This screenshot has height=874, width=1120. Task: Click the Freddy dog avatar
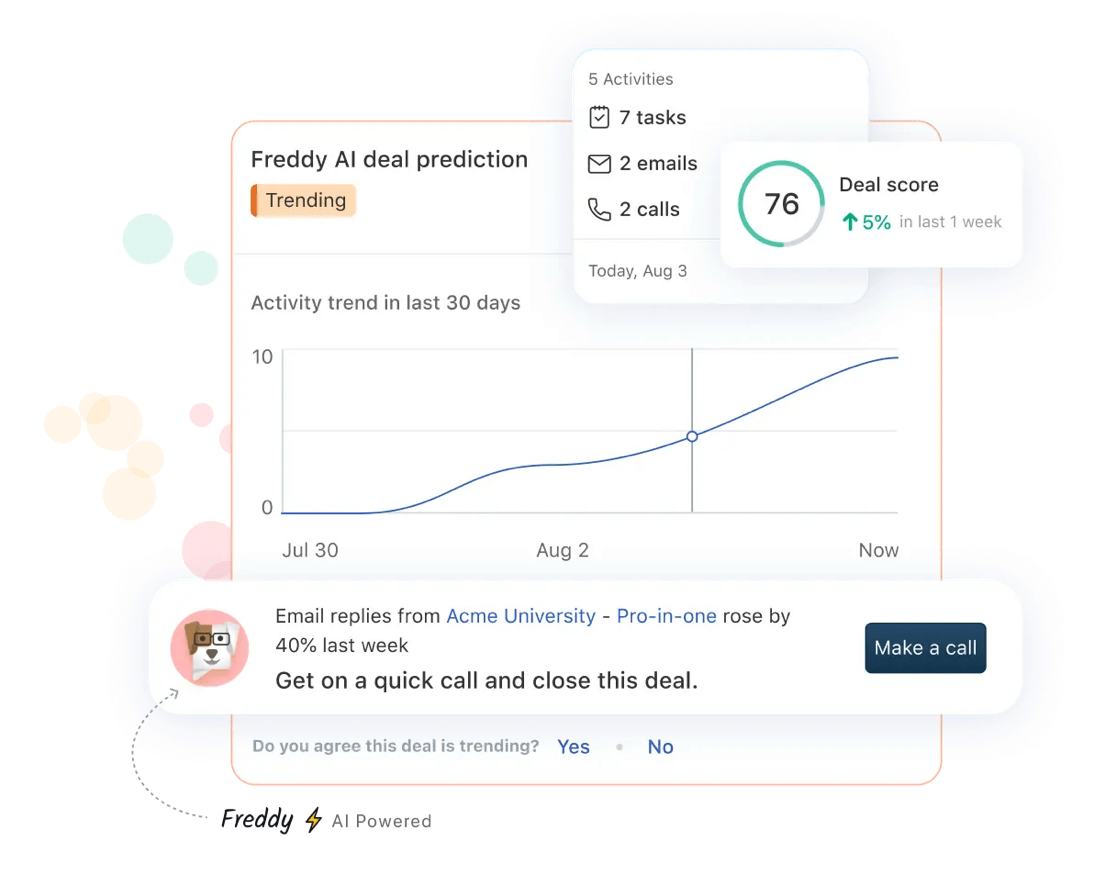(209, 648)
